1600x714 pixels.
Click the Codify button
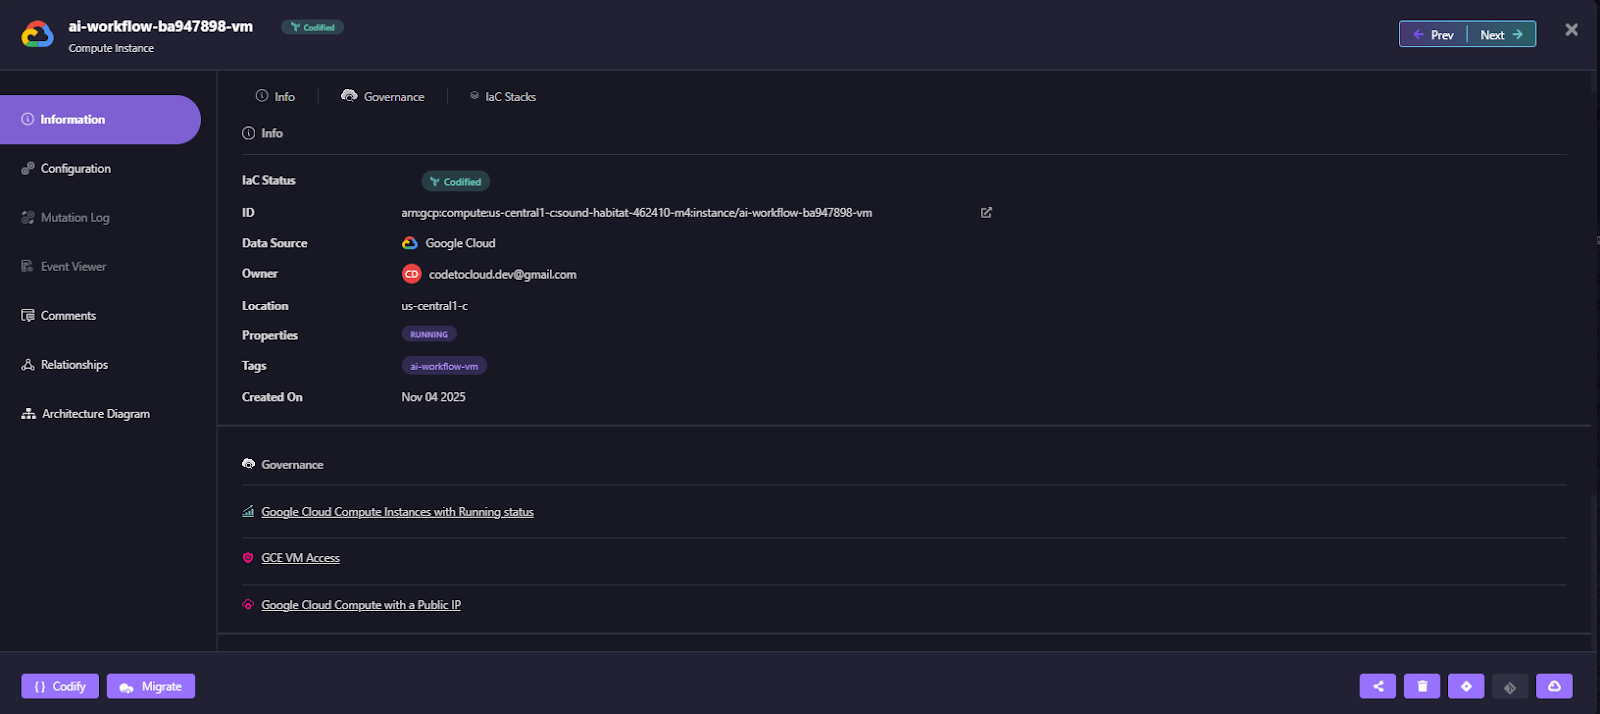coord(60,686)
